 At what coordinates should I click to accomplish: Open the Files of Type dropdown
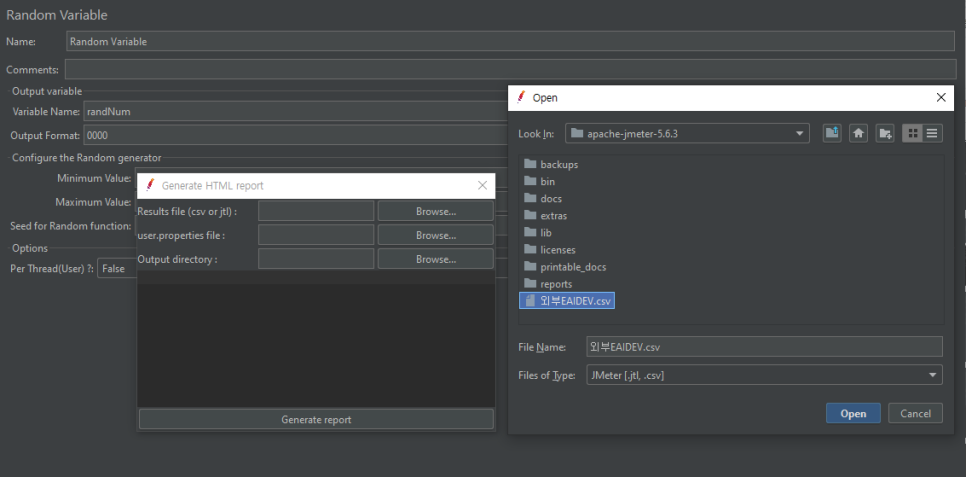pos(932,375)
